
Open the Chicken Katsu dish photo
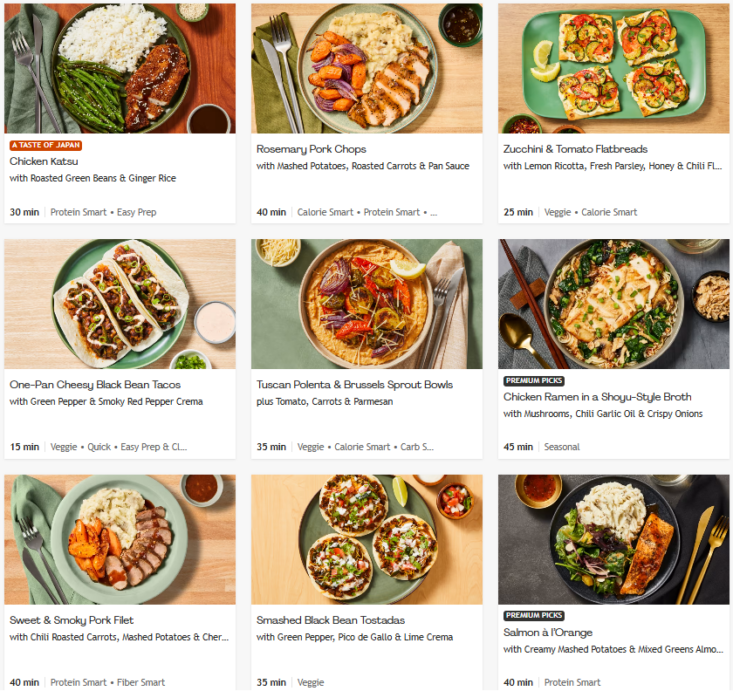120,67
